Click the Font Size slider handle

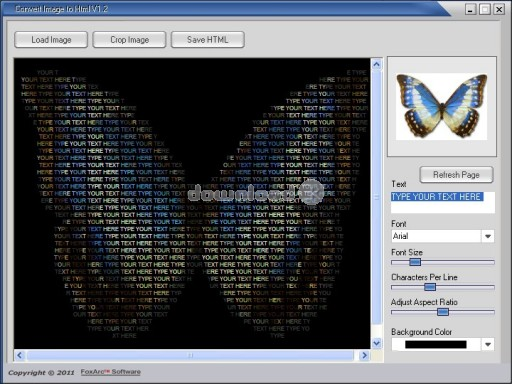pos(415,262)
